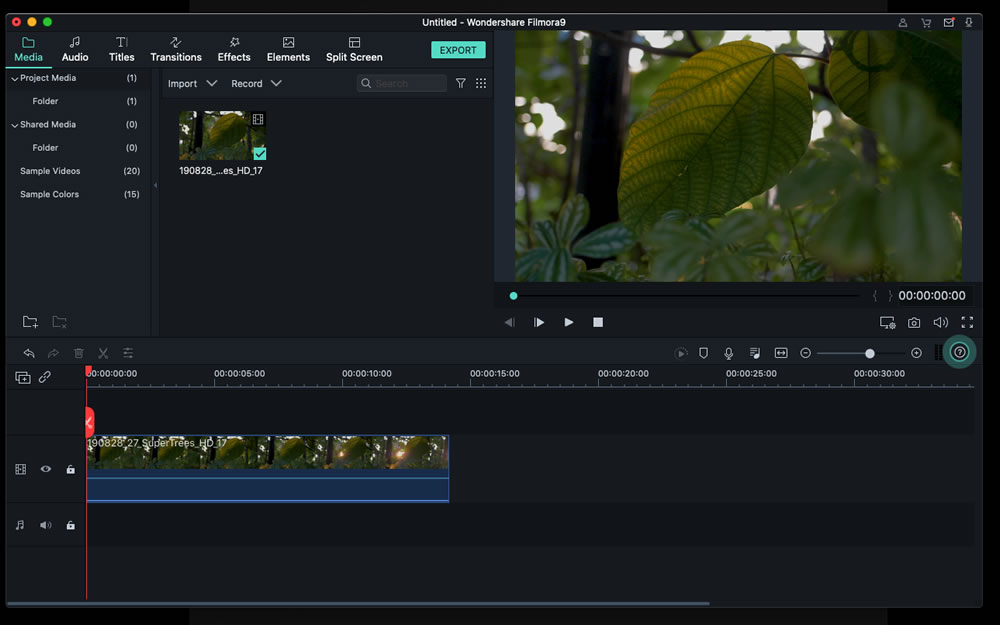Click the preview volume speaker icon
The width and height of the screenshot is (1000, 625).
(x=941, y=323)
